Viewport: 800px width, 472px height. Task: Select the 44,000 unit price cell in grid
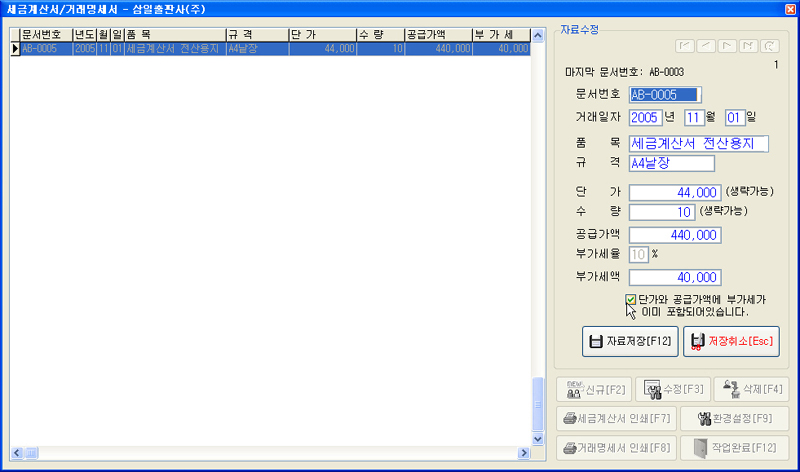tap(322, 49)
